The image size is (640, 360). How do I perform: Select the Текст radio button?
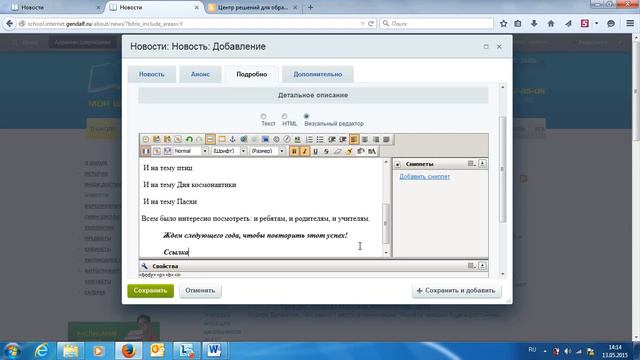tap(263, 116)
